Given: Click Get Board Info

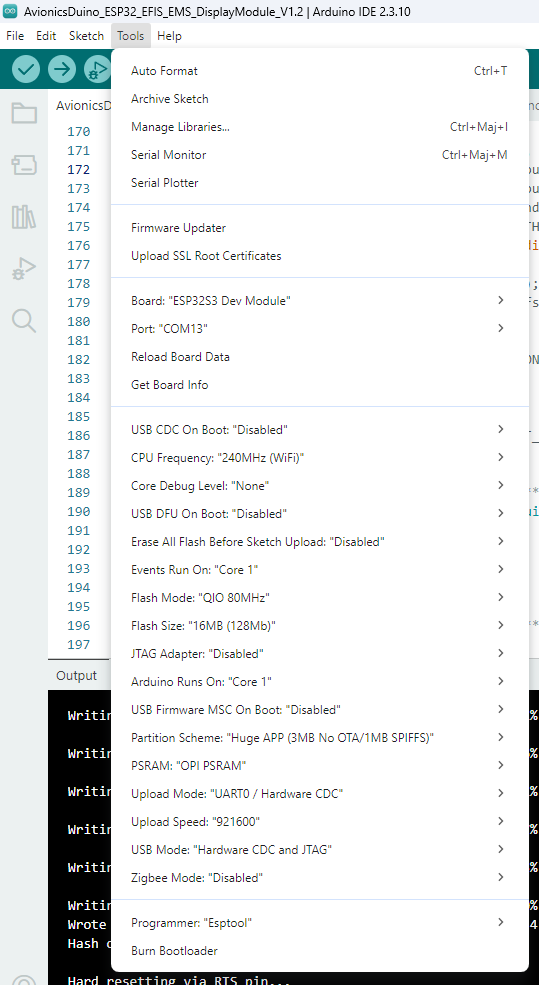Looking at the screenshot, I should click(320, 384).
